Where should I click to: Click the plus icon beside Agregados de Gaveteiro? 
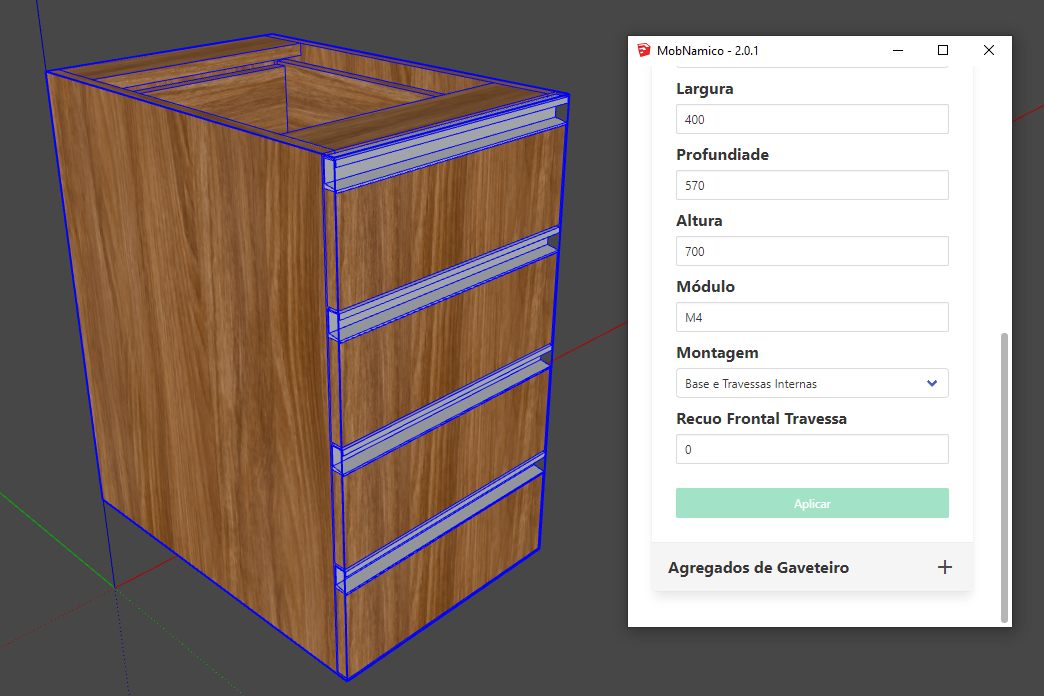944,567
